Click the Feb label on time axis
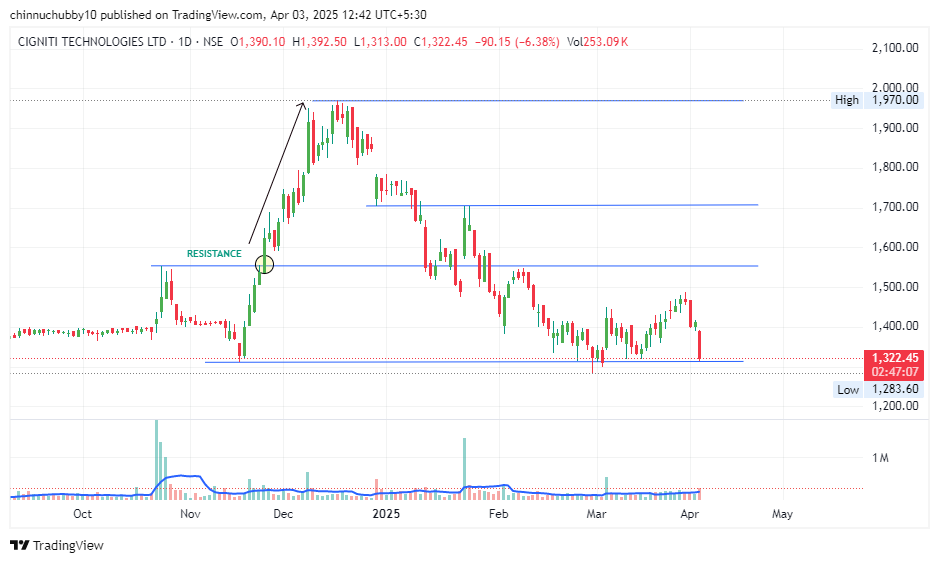Screen dimensions: 939x563 498,514
